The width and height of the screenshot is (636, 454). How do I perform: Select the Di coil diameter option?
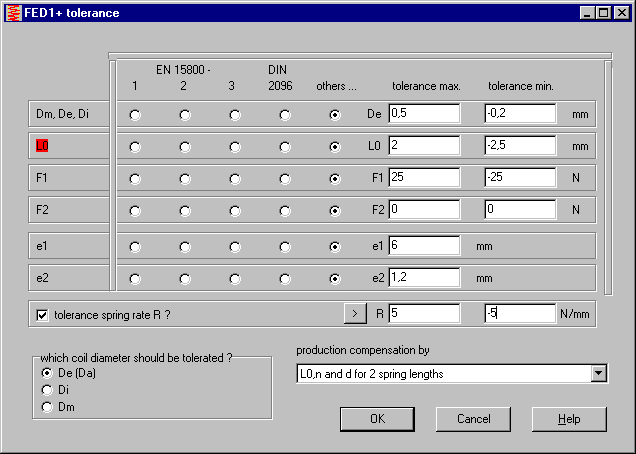tap(46, 390)
